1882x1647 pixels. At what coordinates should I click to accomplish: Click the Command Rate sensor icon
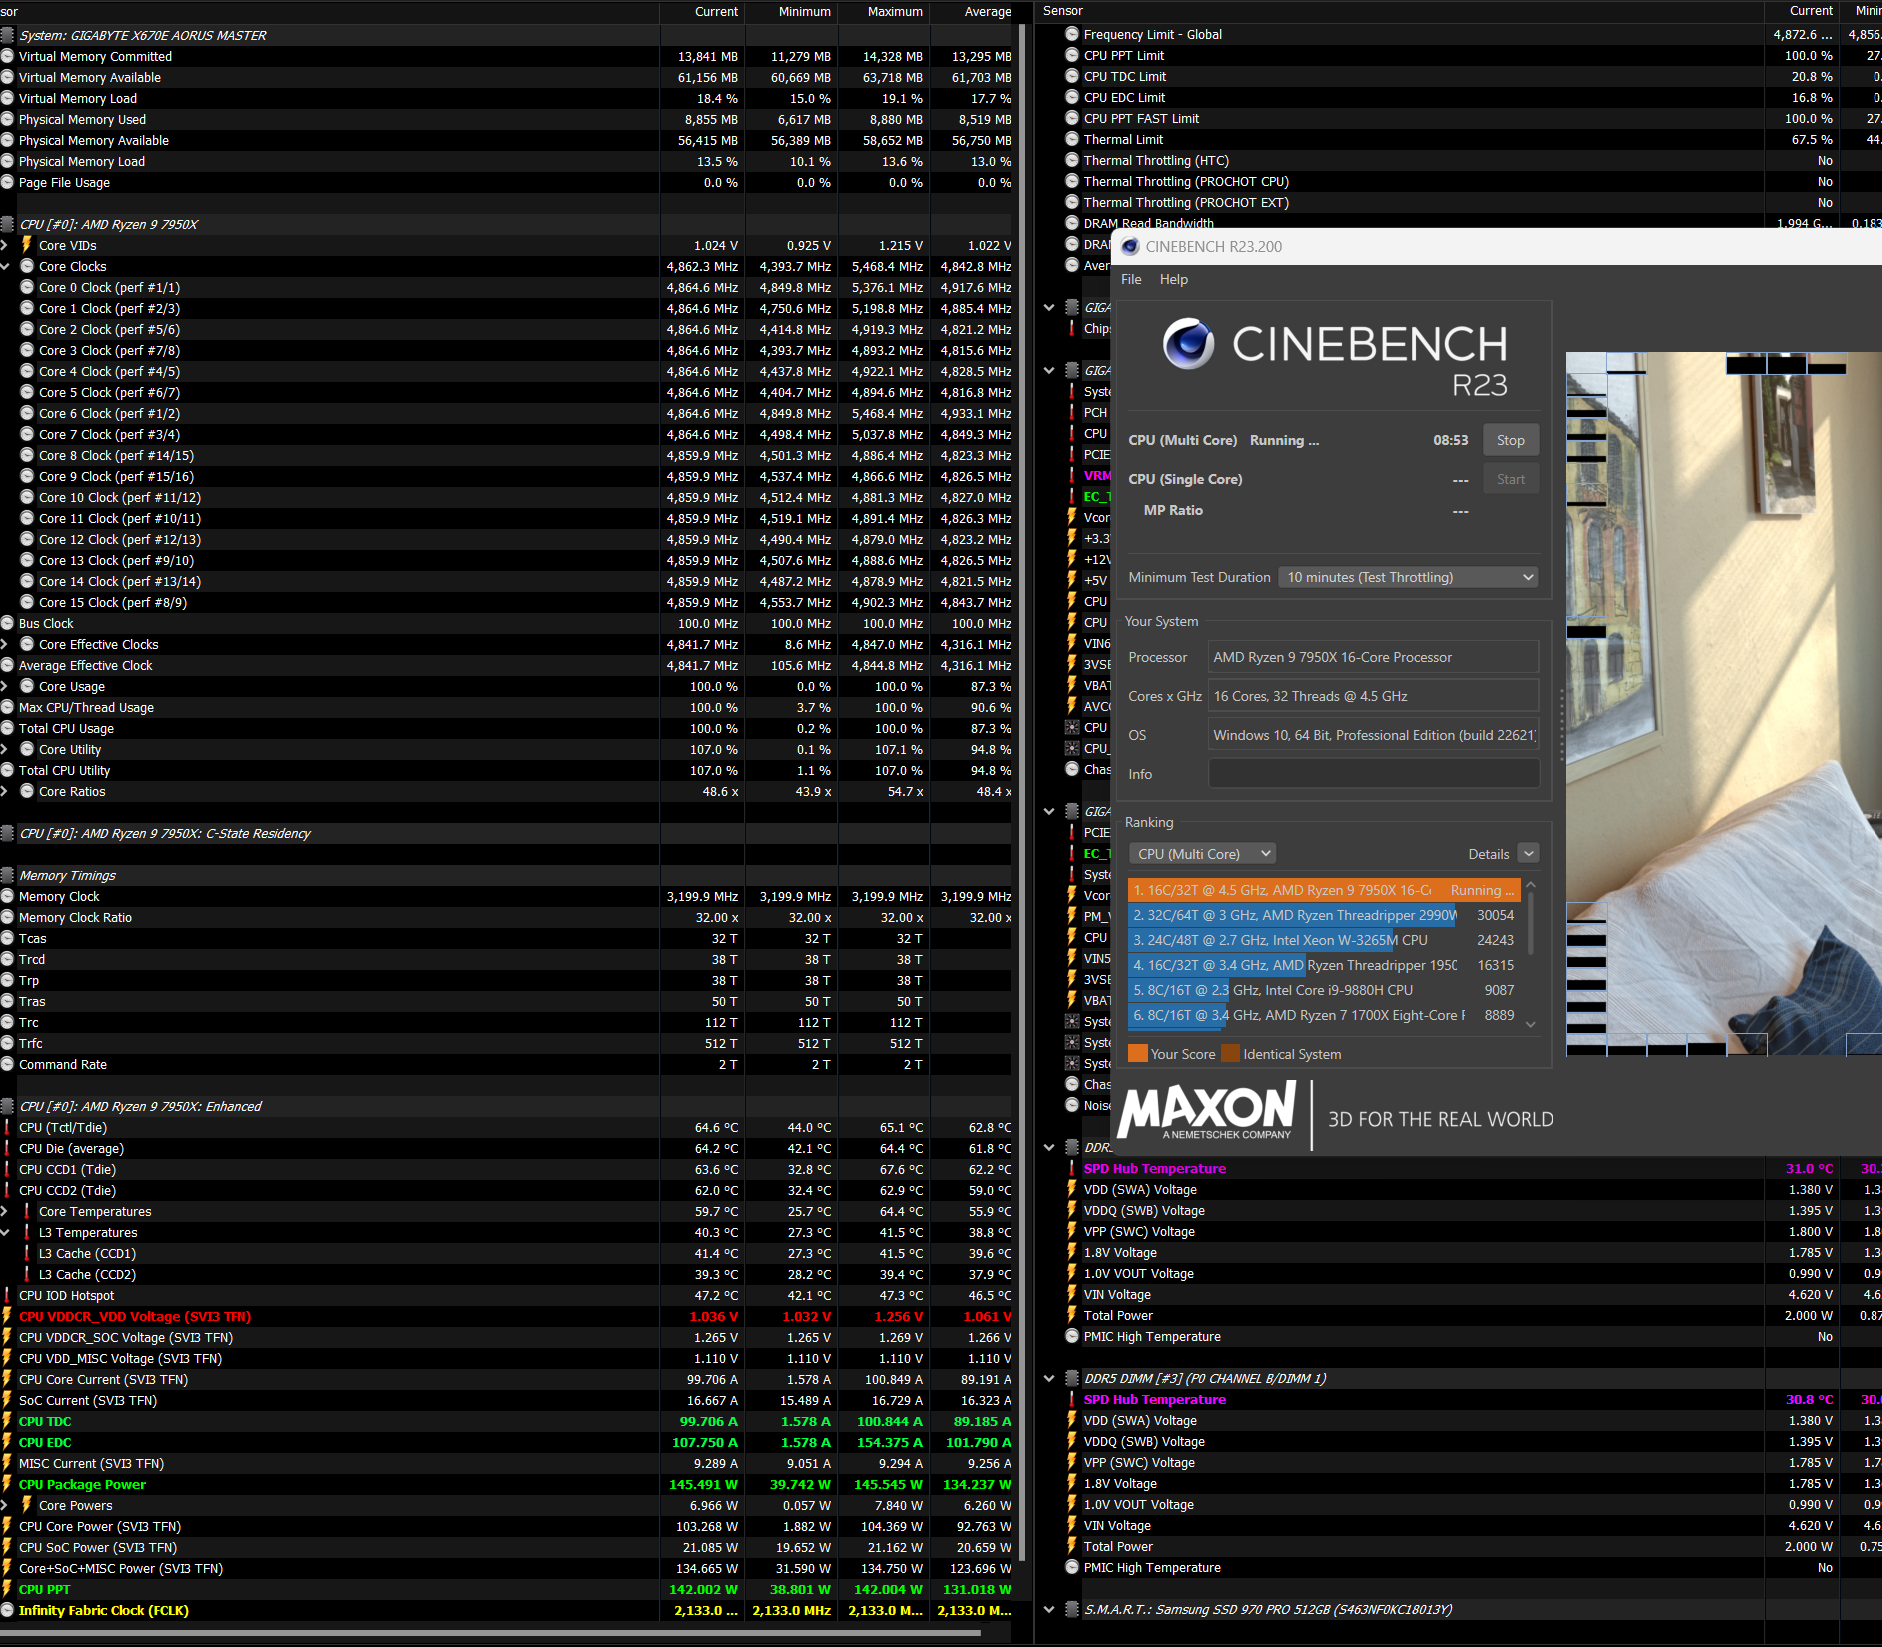click(x=8, y=1065)
